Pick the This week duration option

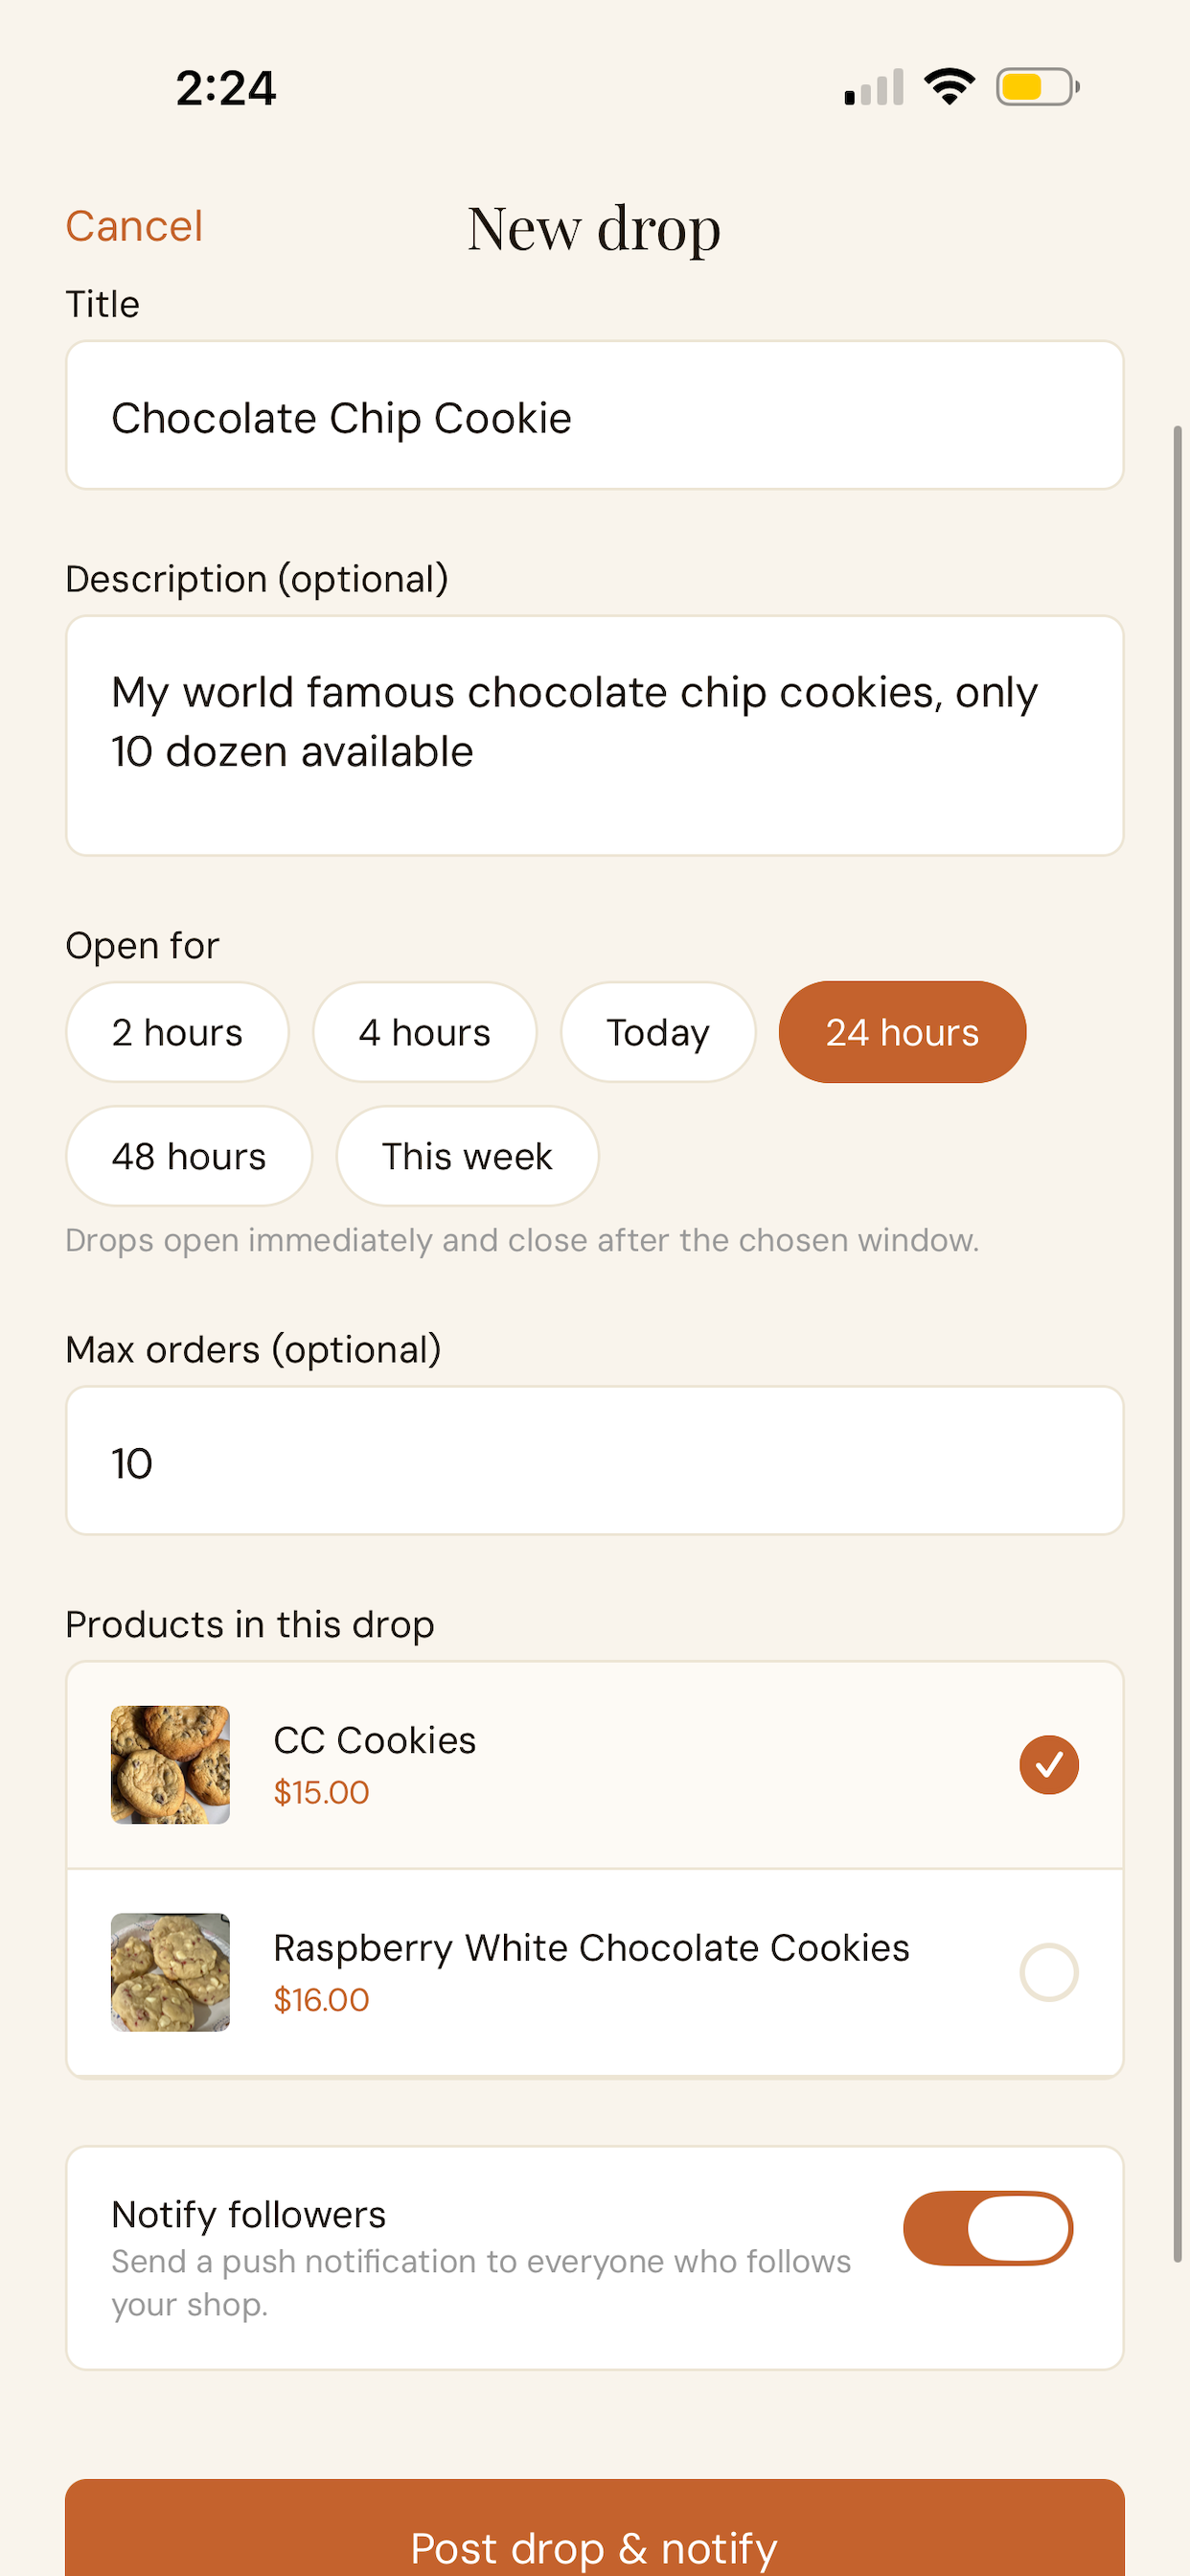467,1156
